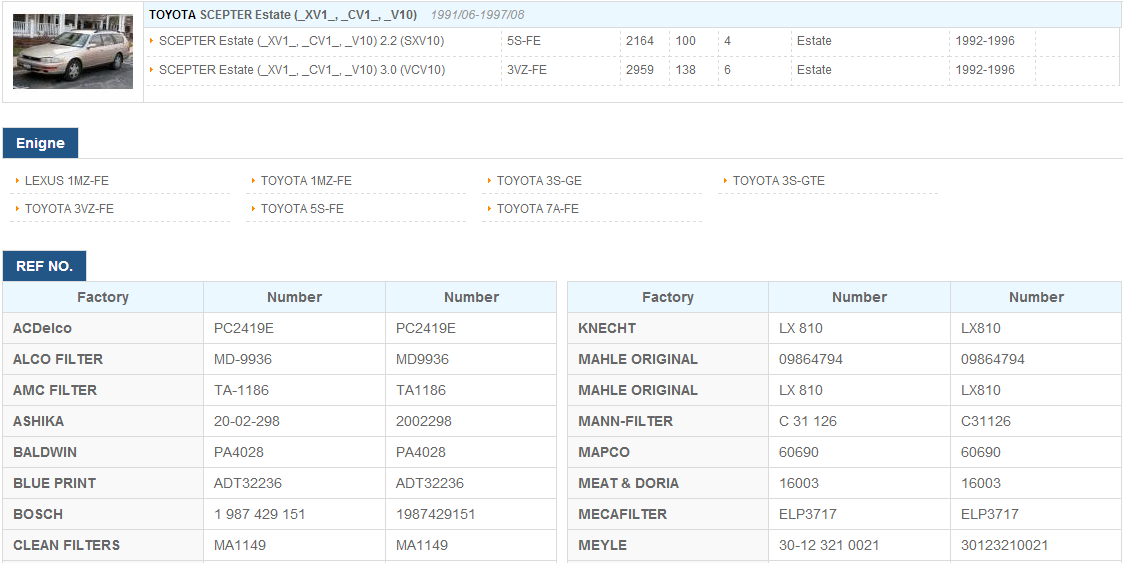
Task: Click the MD-9936 reference number
Action: pyautogui.click(x=243, y=359)
